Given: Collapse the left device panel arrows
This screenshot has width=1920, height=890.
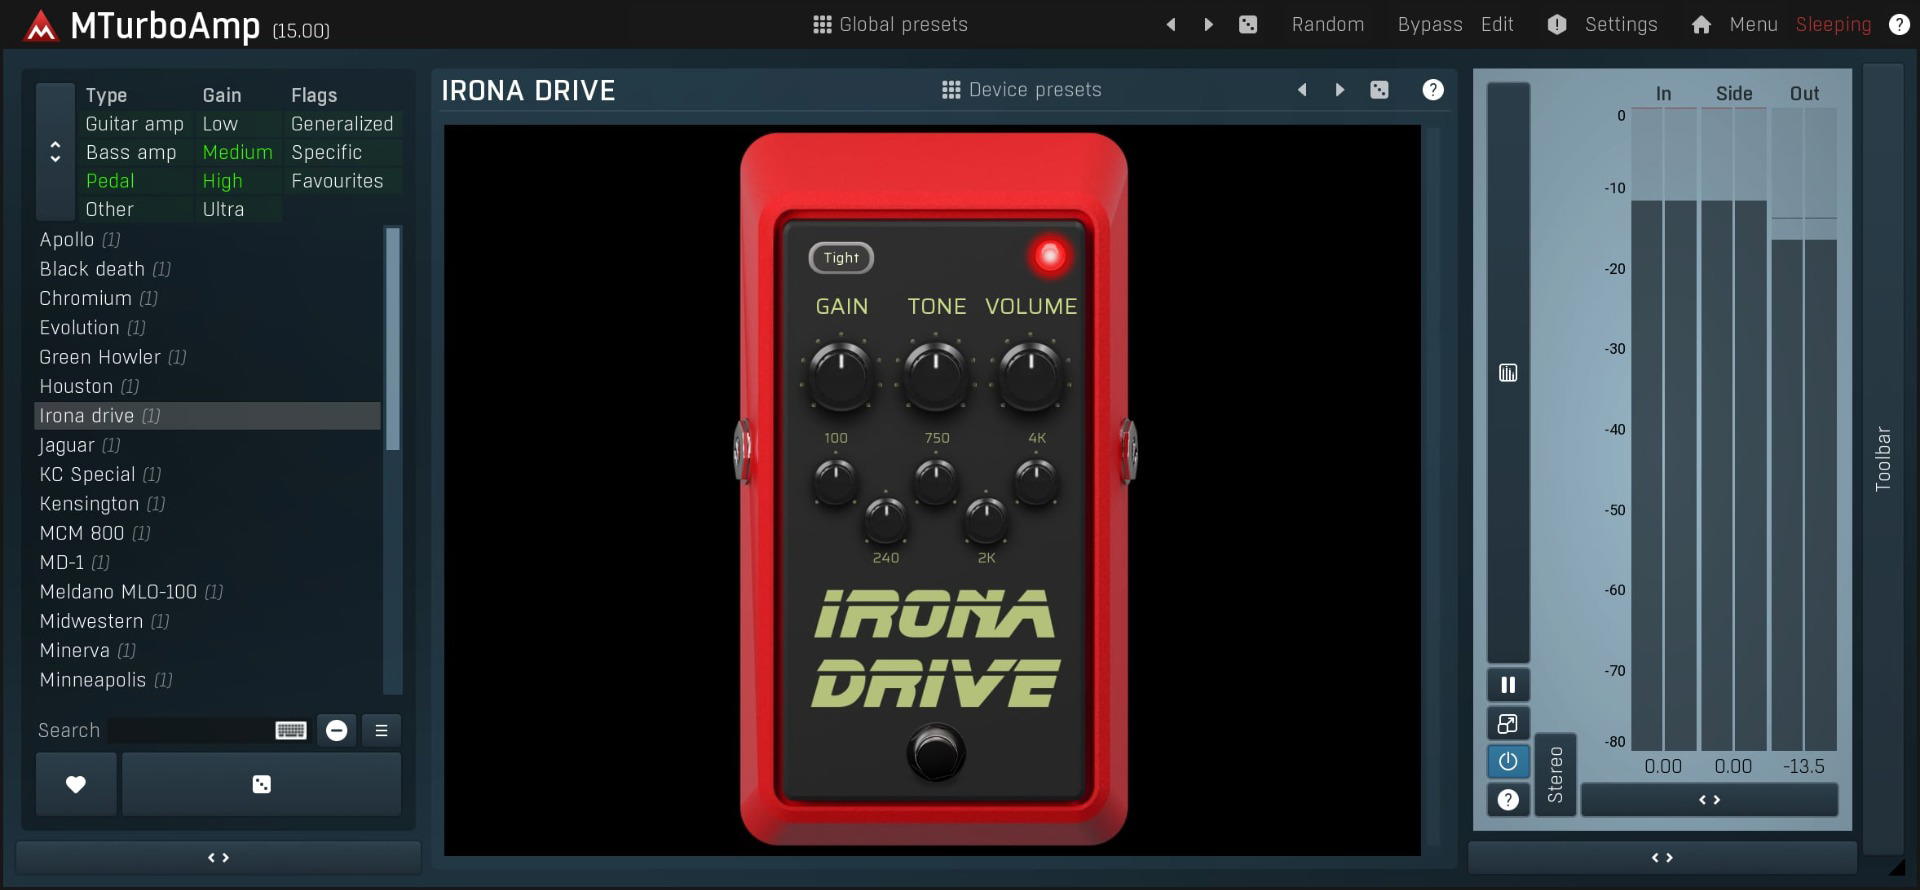Looking at the screenshot, I should pyautogui.click(x=218, y=858).
